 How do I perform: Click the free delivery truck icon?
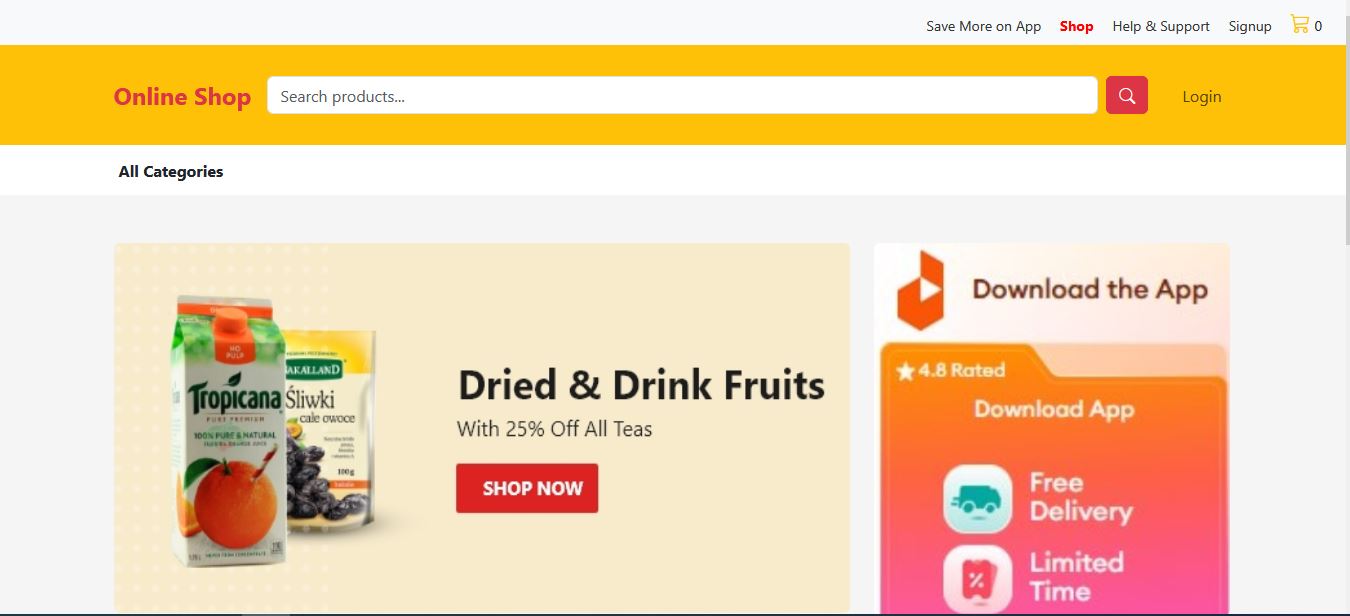[x=978, y=499]
